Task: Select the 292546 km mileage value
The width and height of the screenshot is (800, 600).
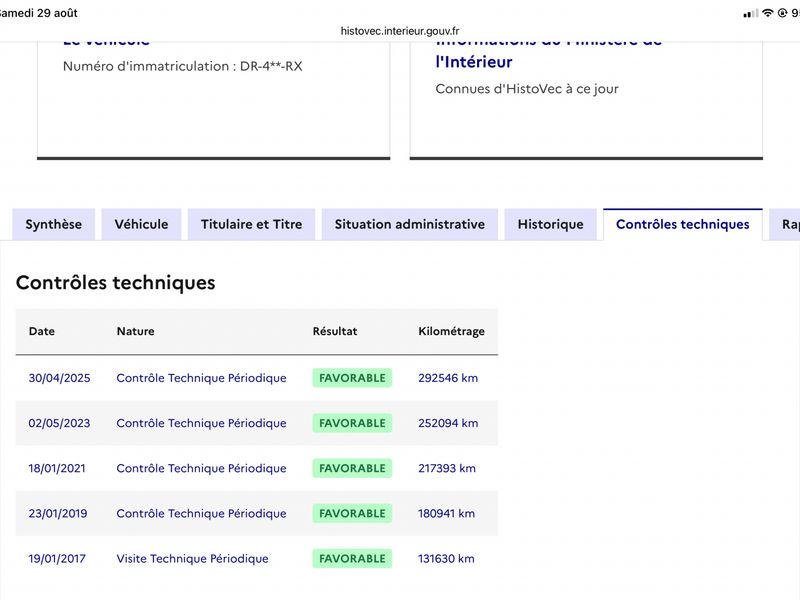Action: [x=448, y=378]
